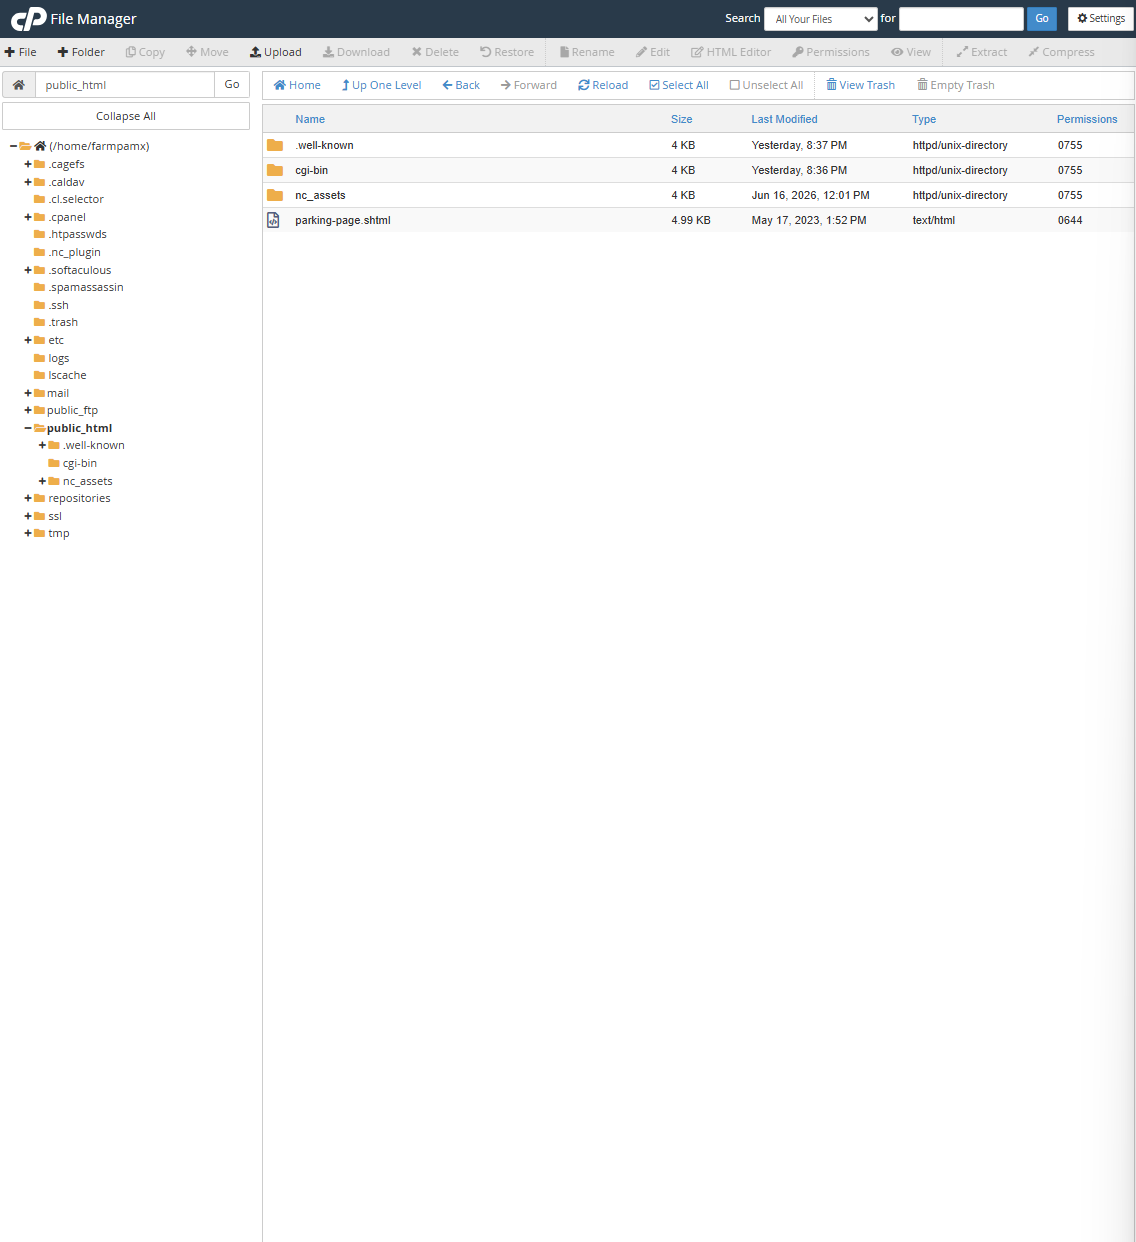
Task: Click the Extract toolbar button
Action: click(982, 52)
